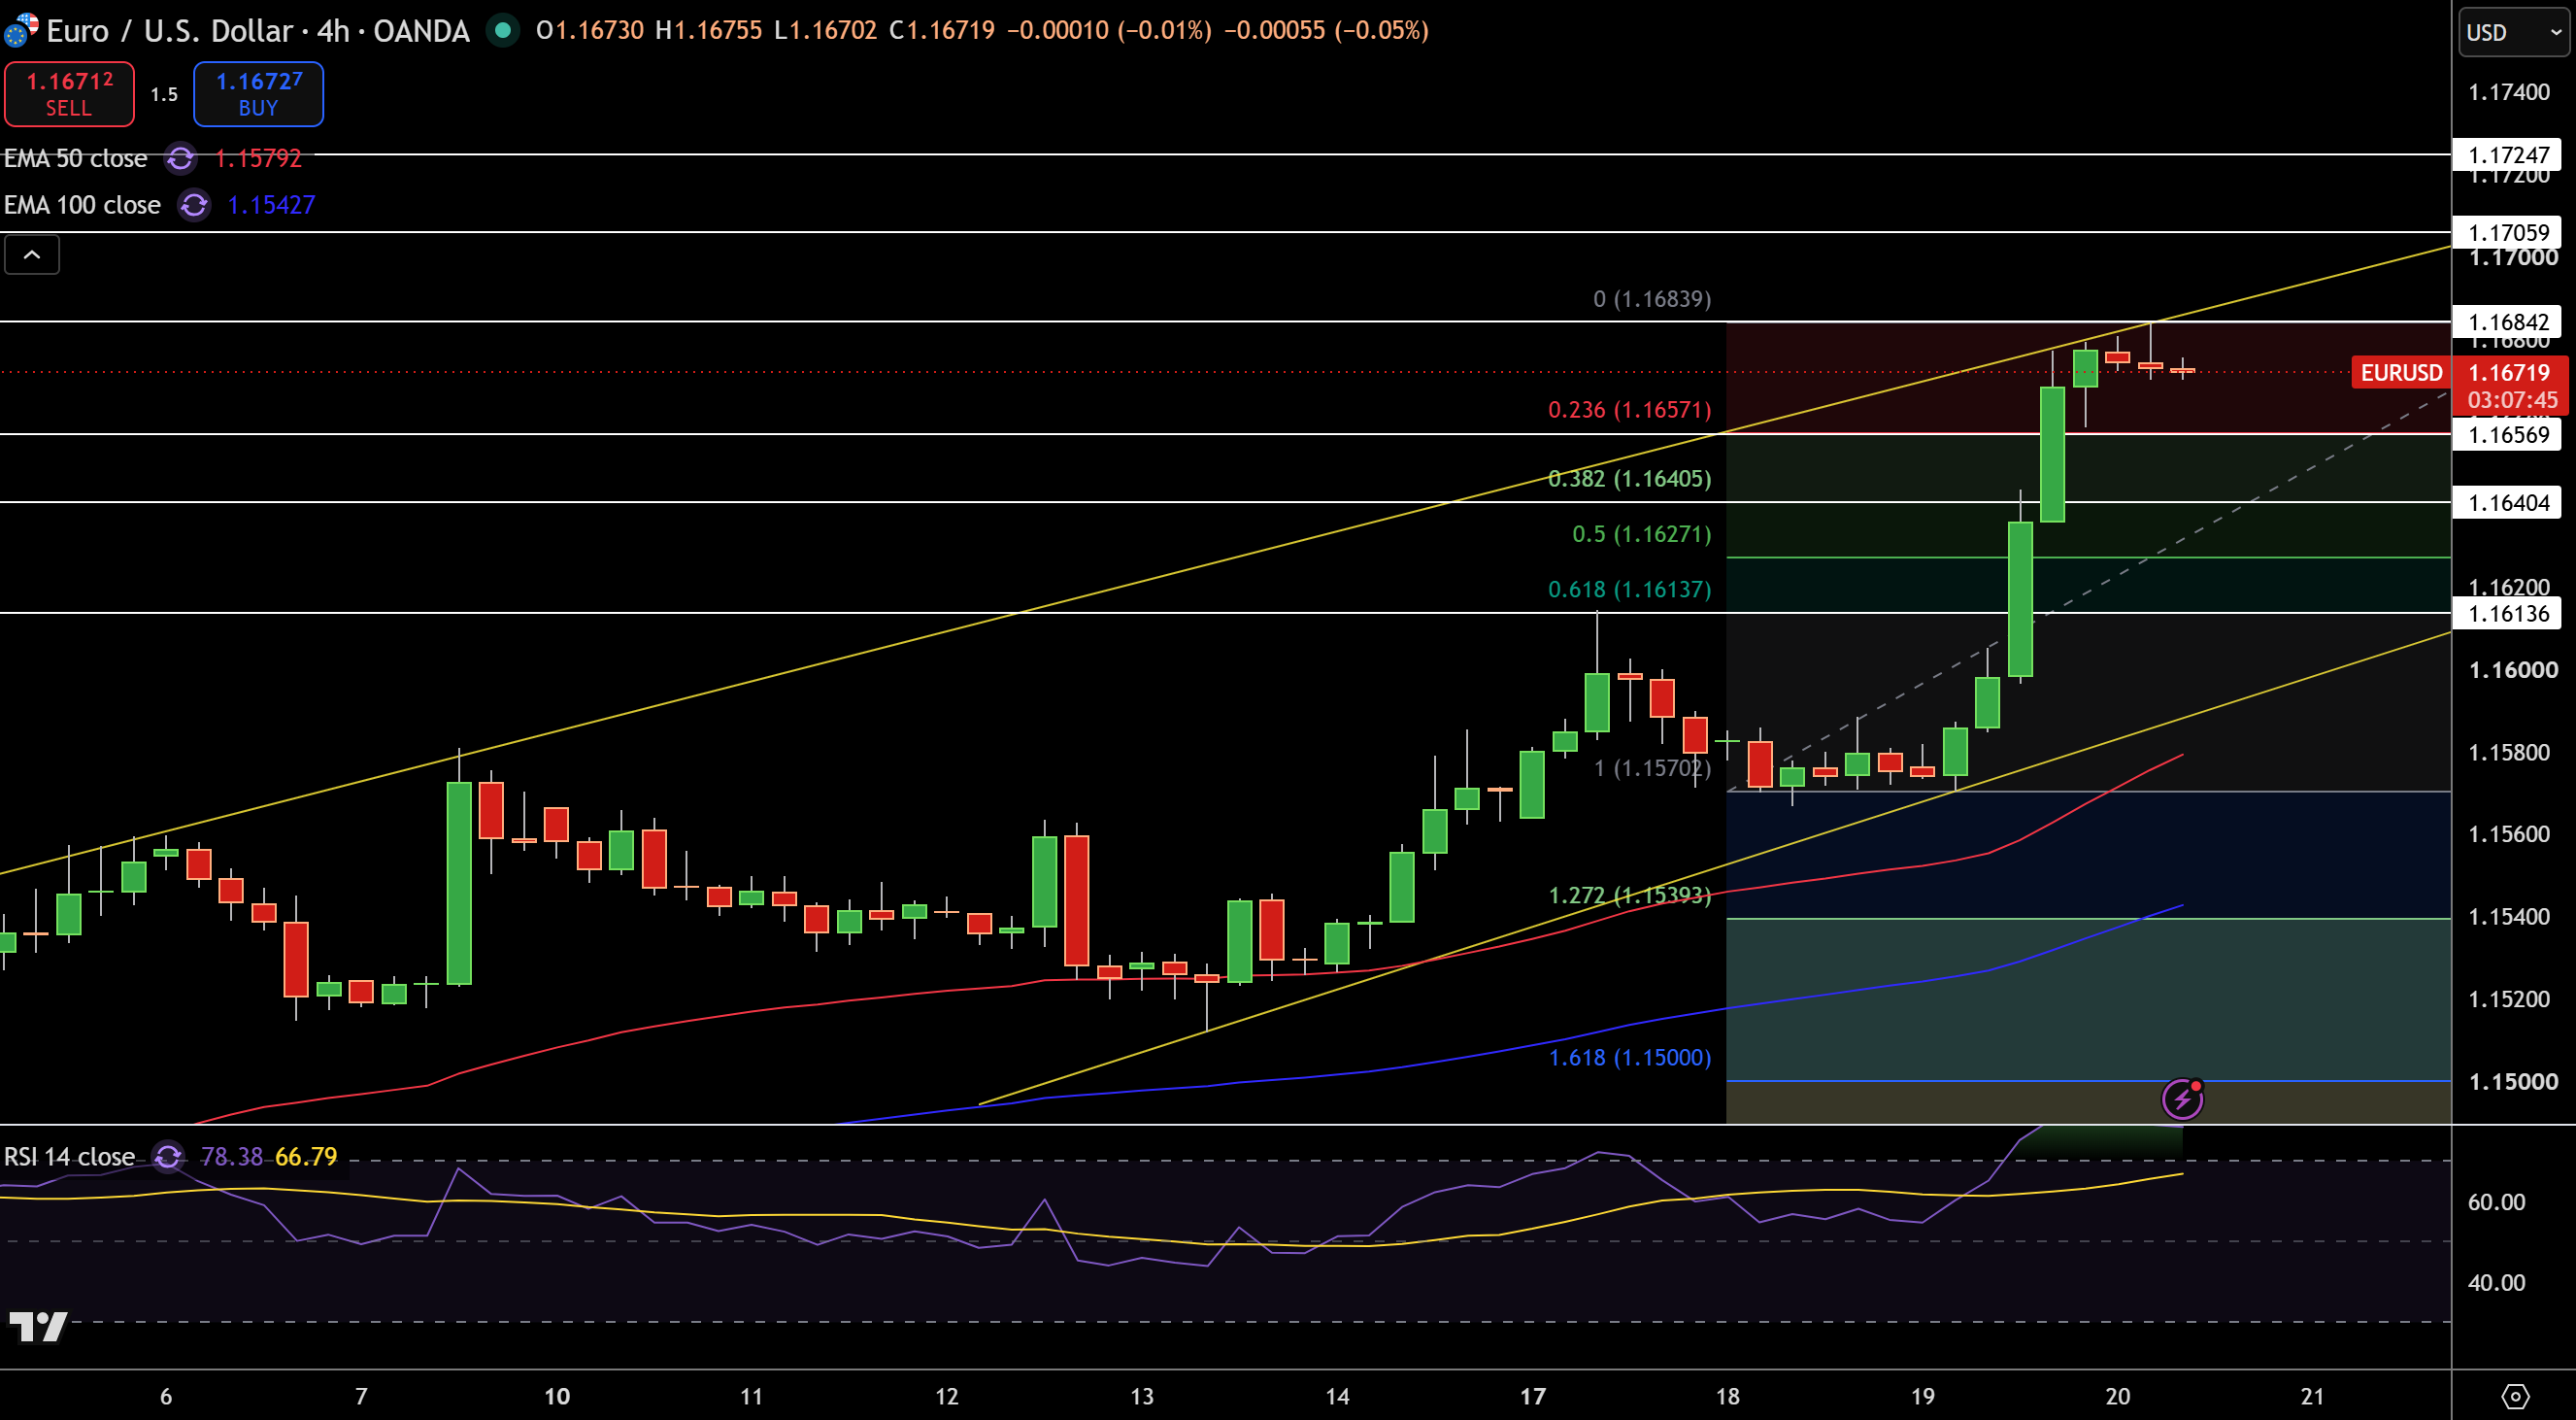Screen dimensions: 2576x1420
Task: Select the 0 (1.16839) Fibonacci label
Action: click(1652, 299)
